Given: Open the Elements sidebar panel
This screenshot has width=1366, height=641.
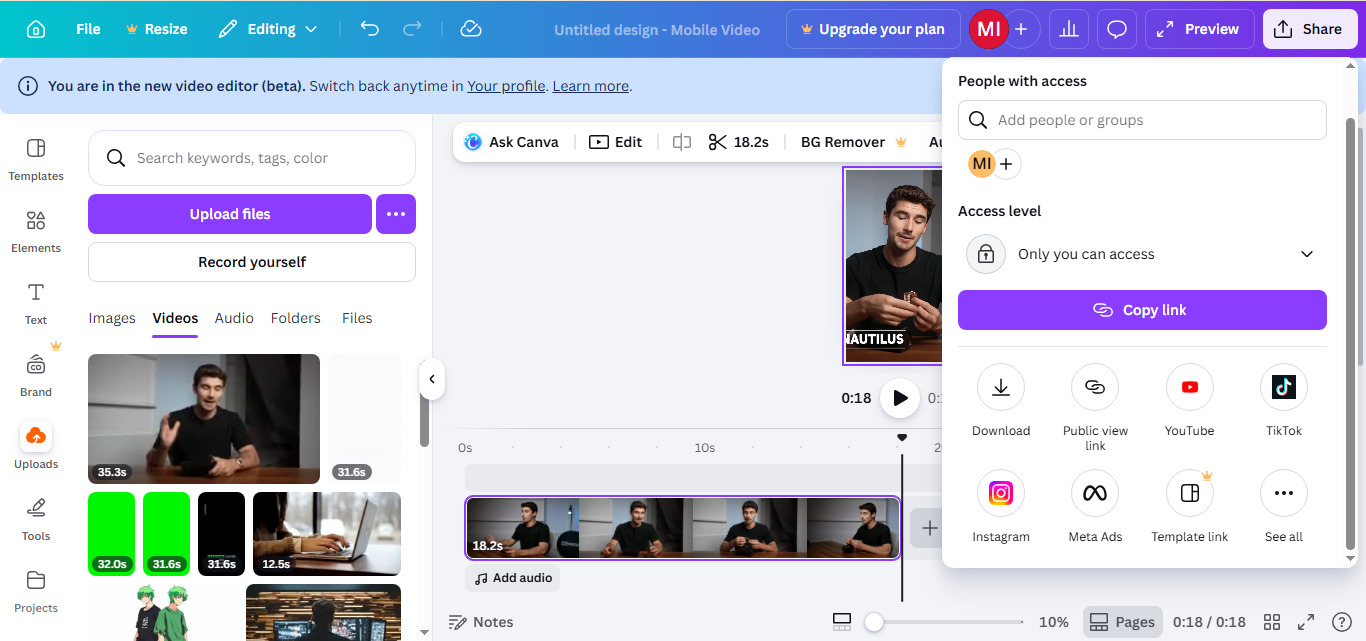Looking at the screenshot, I should pyautogui.click(x=36, y=230).
